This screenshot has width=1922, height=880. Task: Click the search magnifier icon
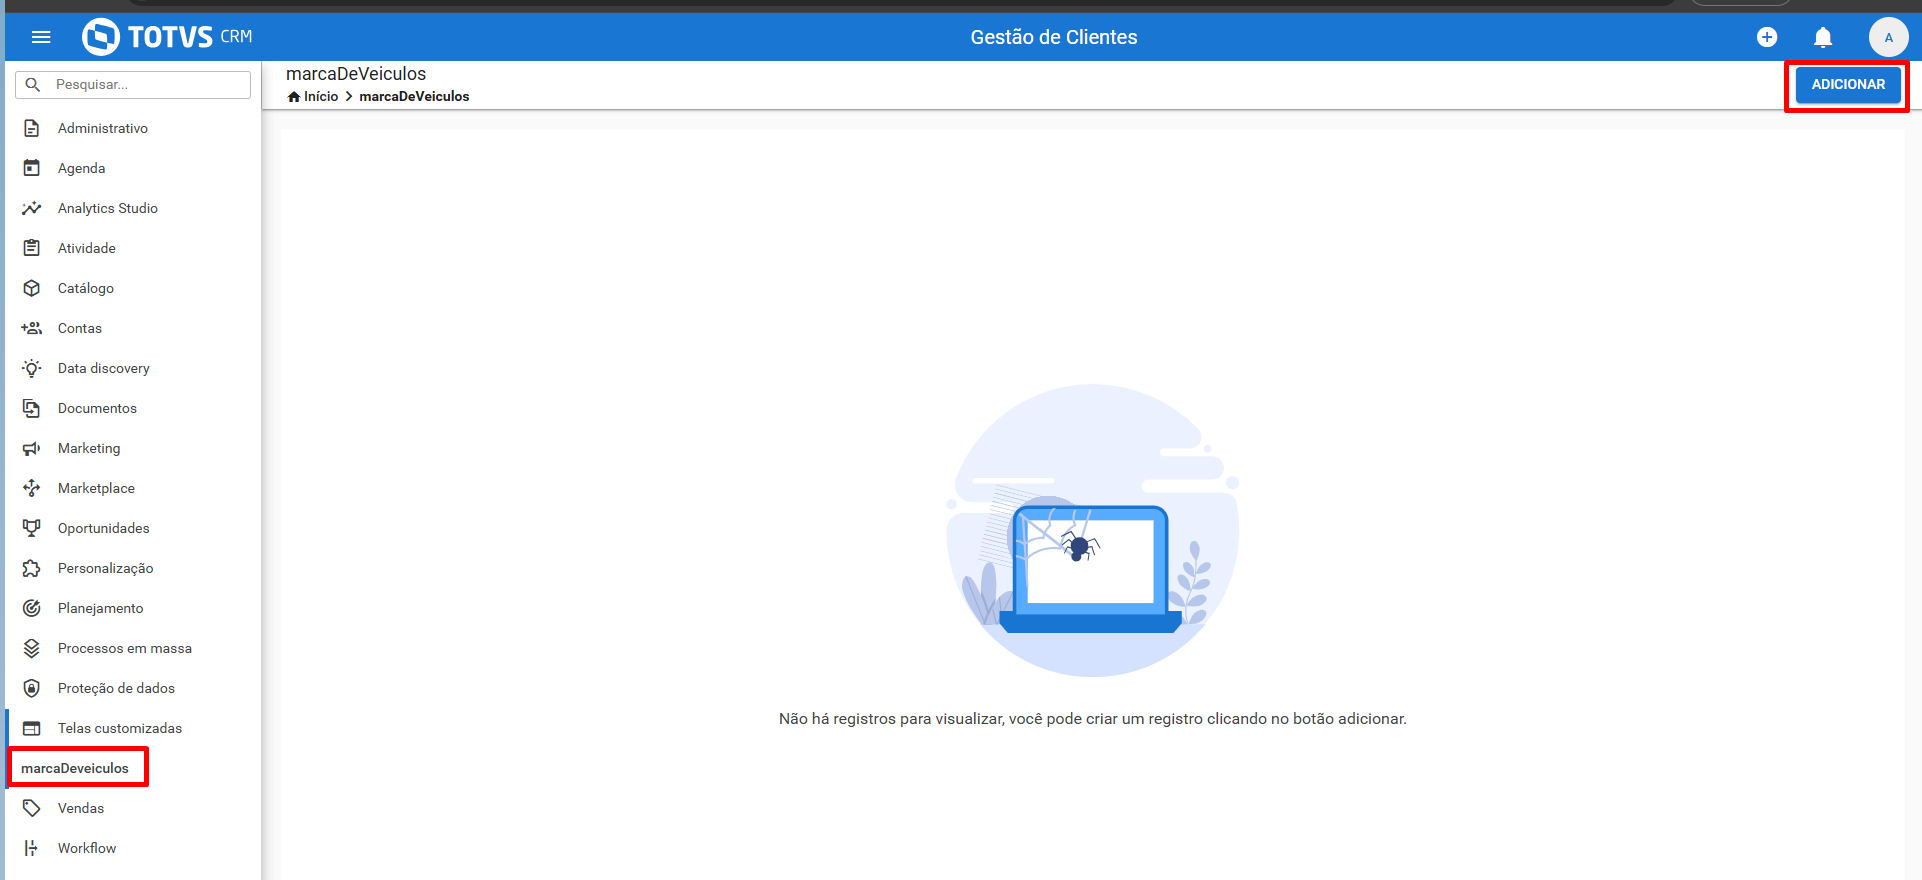(33, 85)
